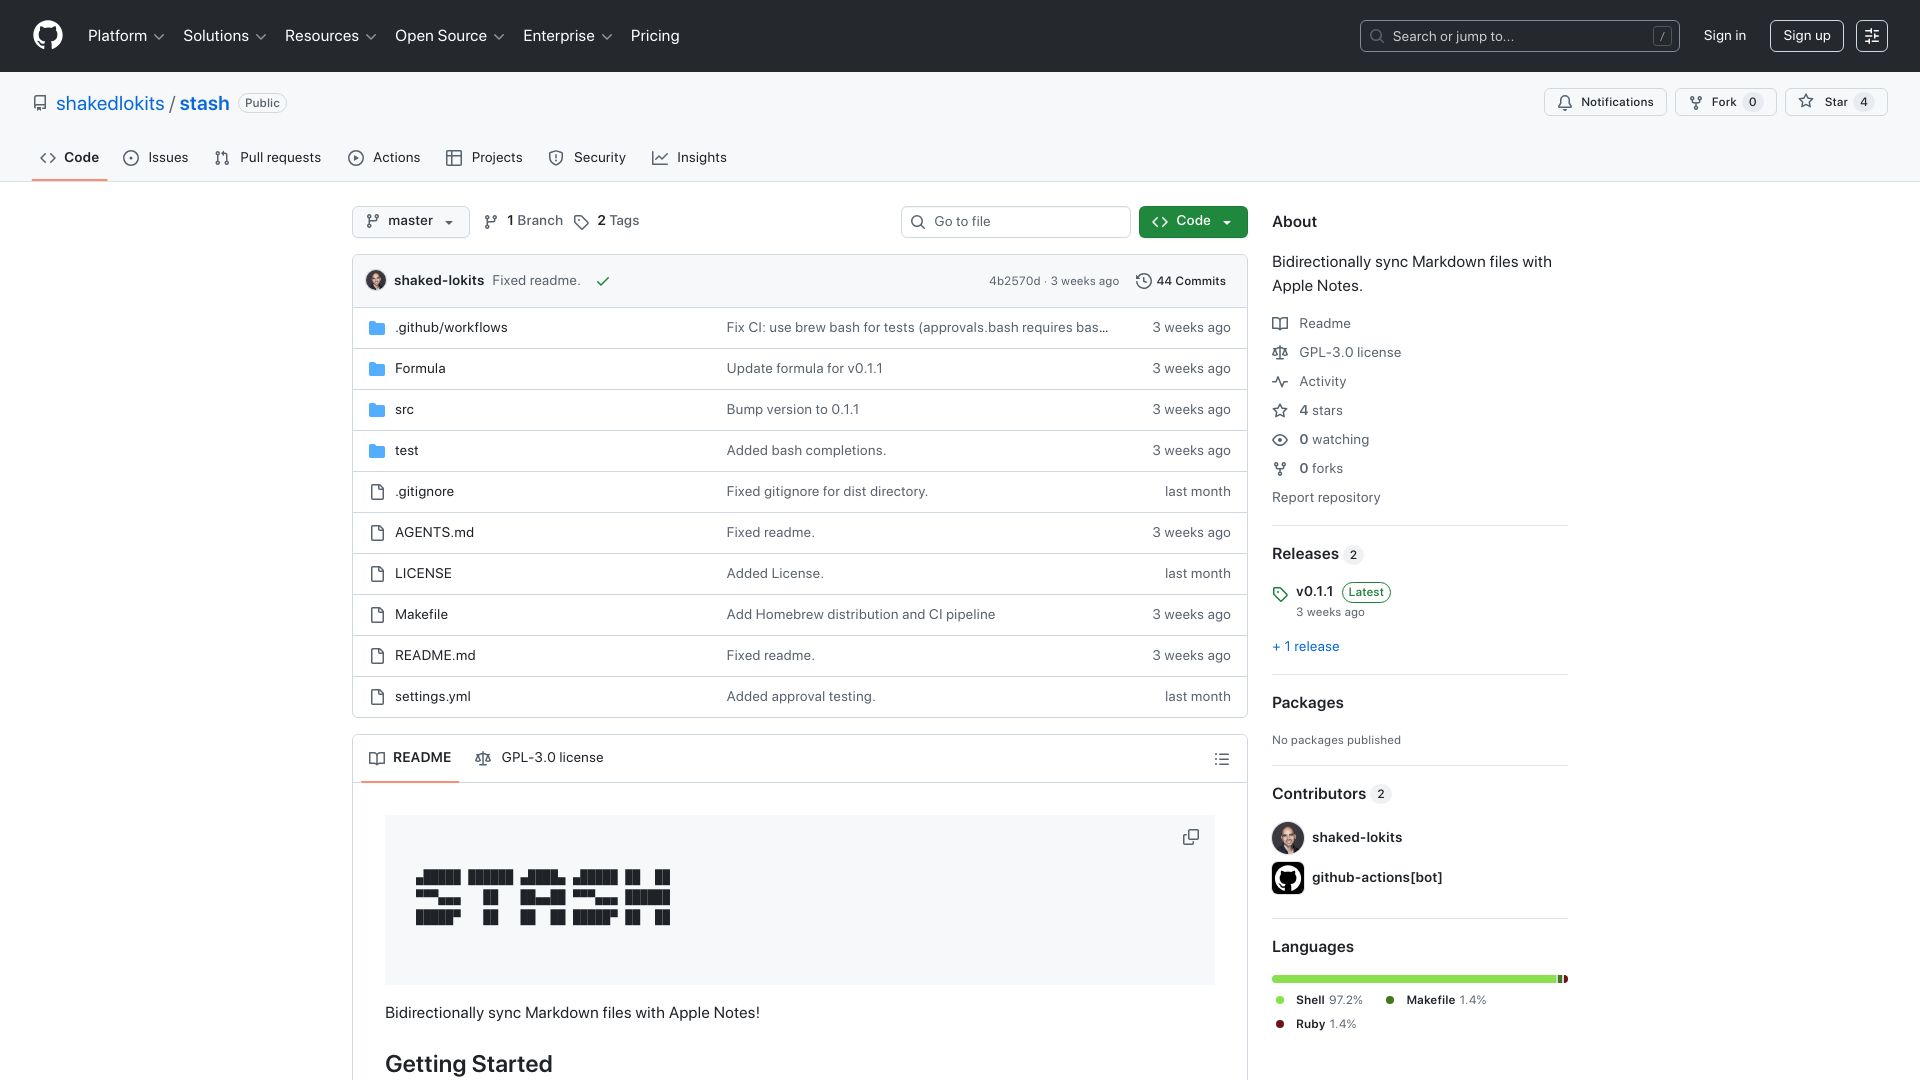Image resolution: width=1920 pixels, height=1080 pixels.
Task: Click the Notifications bell button
Action: tap(1605, 102)
